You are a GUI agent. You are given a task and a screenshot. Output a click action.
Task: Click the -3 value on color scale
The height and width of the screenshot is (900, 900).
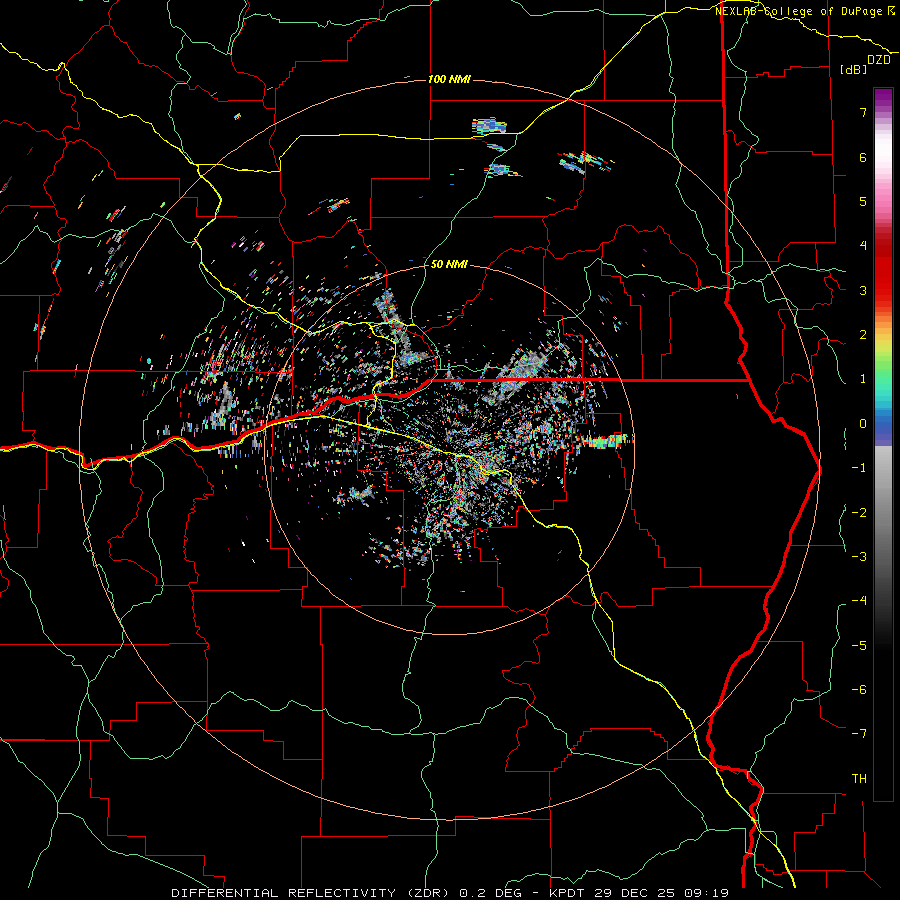[859, 556]
